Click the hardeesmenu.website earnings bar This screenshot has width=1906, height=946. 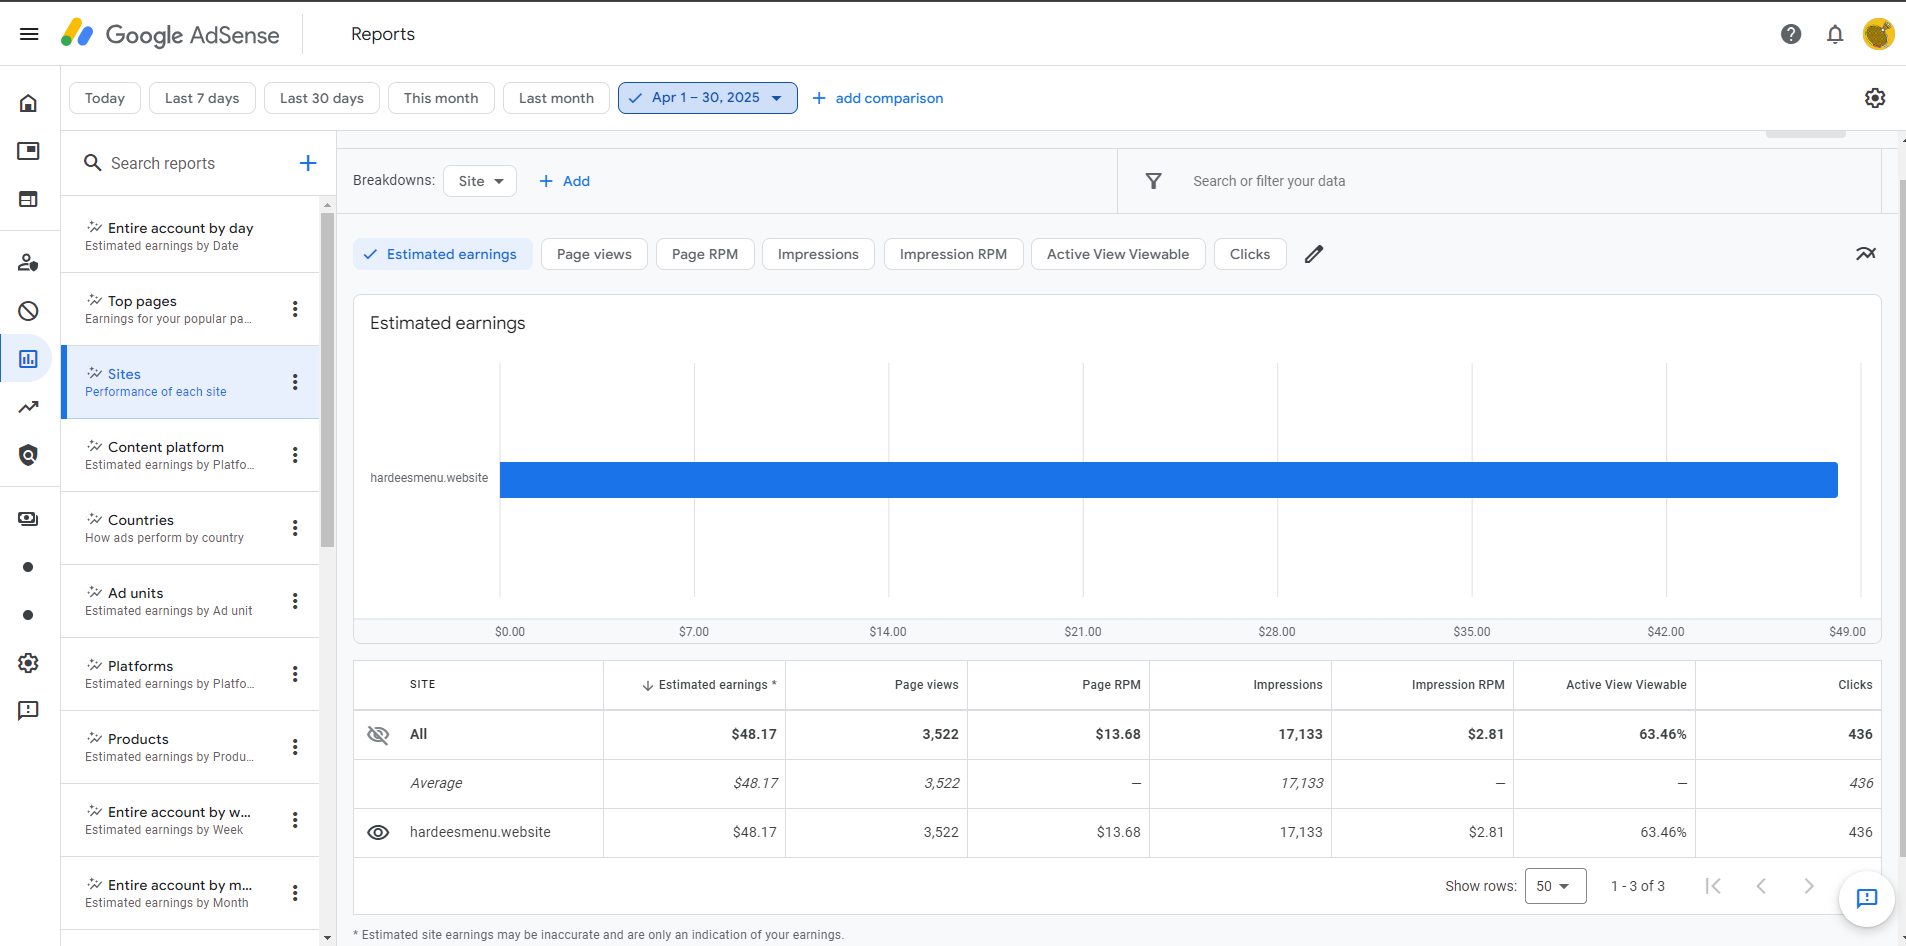point(1169,480)
